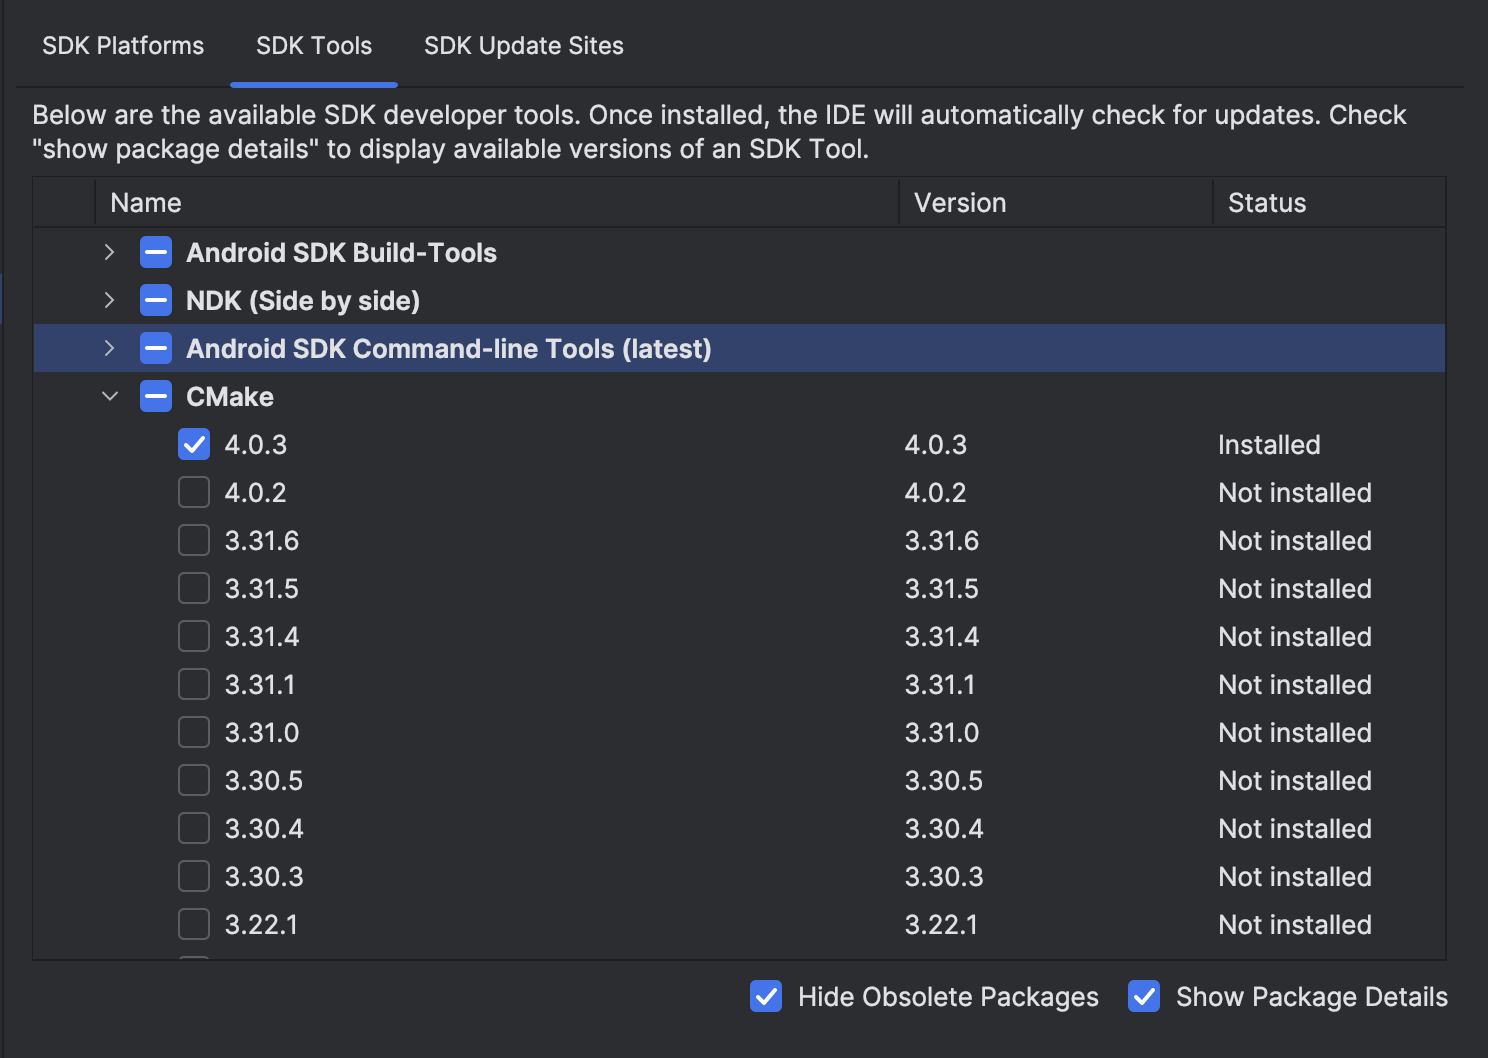Disable Hide Obsolete Packages checkbox
Image resolution: width=1488 pixels, height=1058 pixels.
766,997
